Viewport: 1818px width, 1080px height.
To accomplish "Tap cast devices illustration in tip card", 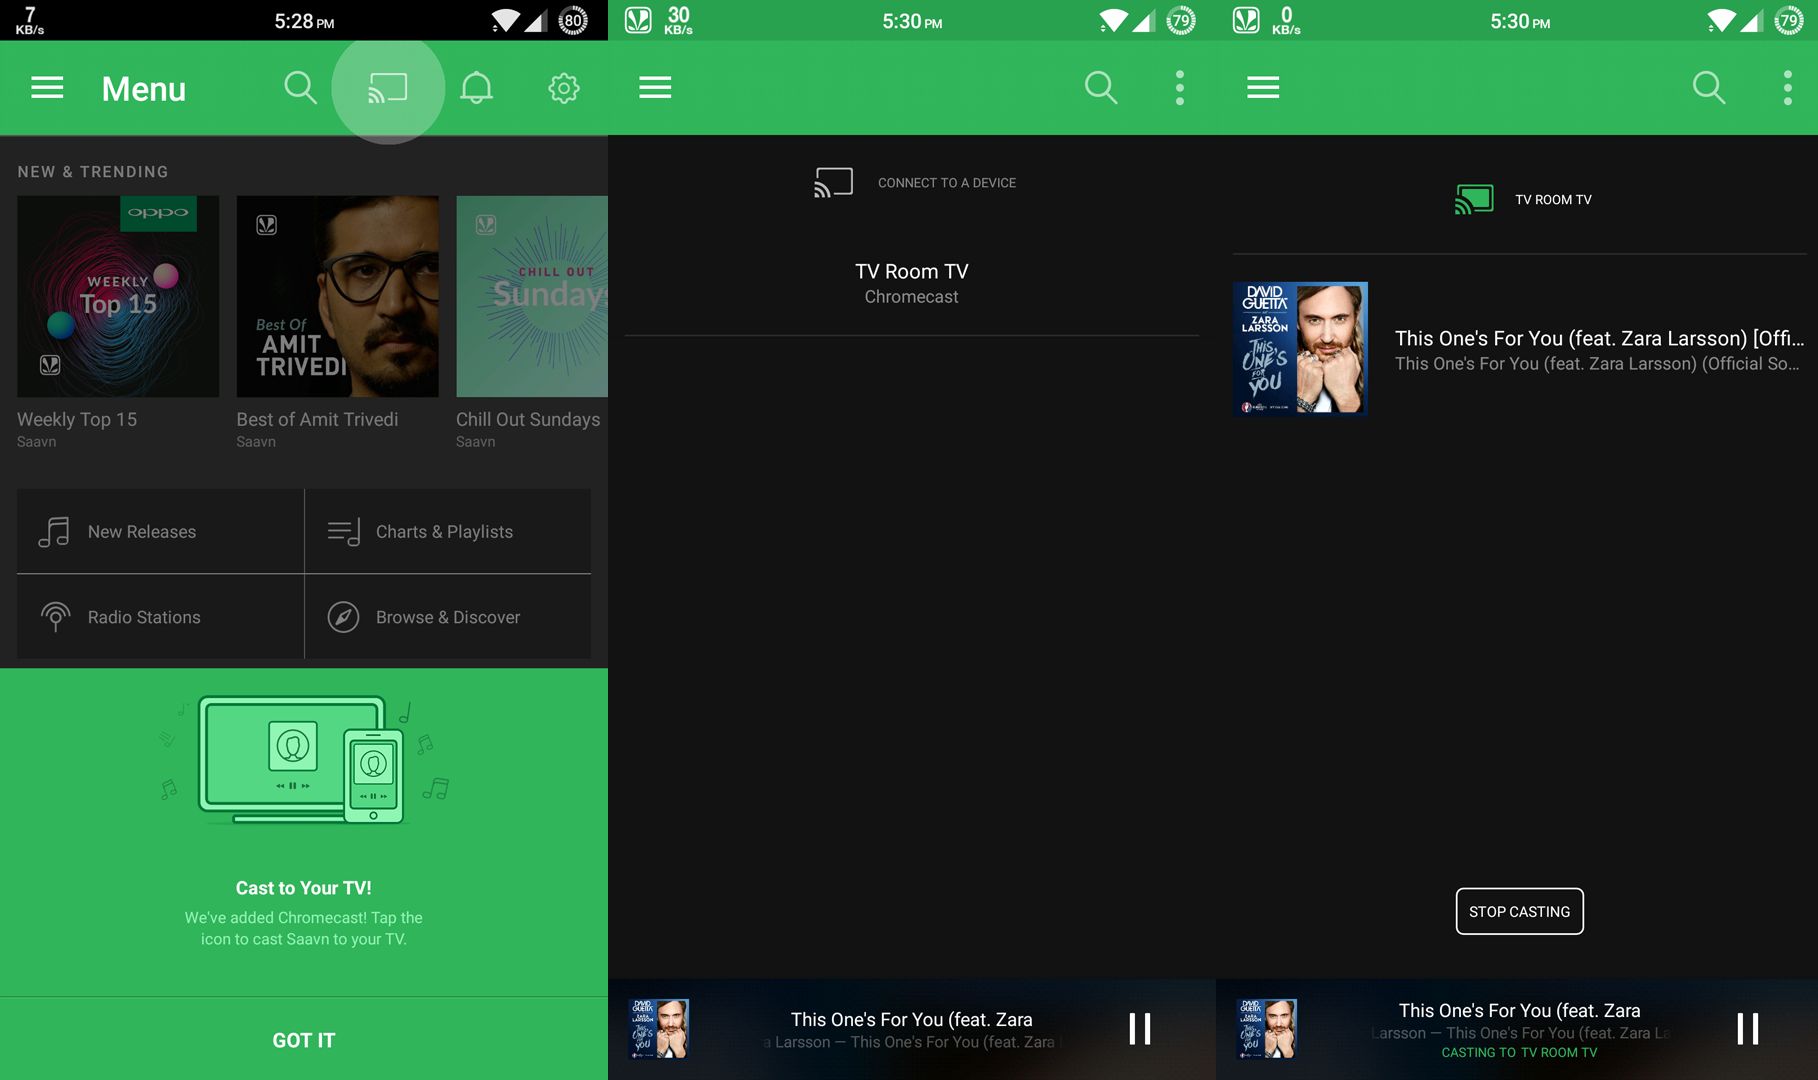I will pos(304,760).
